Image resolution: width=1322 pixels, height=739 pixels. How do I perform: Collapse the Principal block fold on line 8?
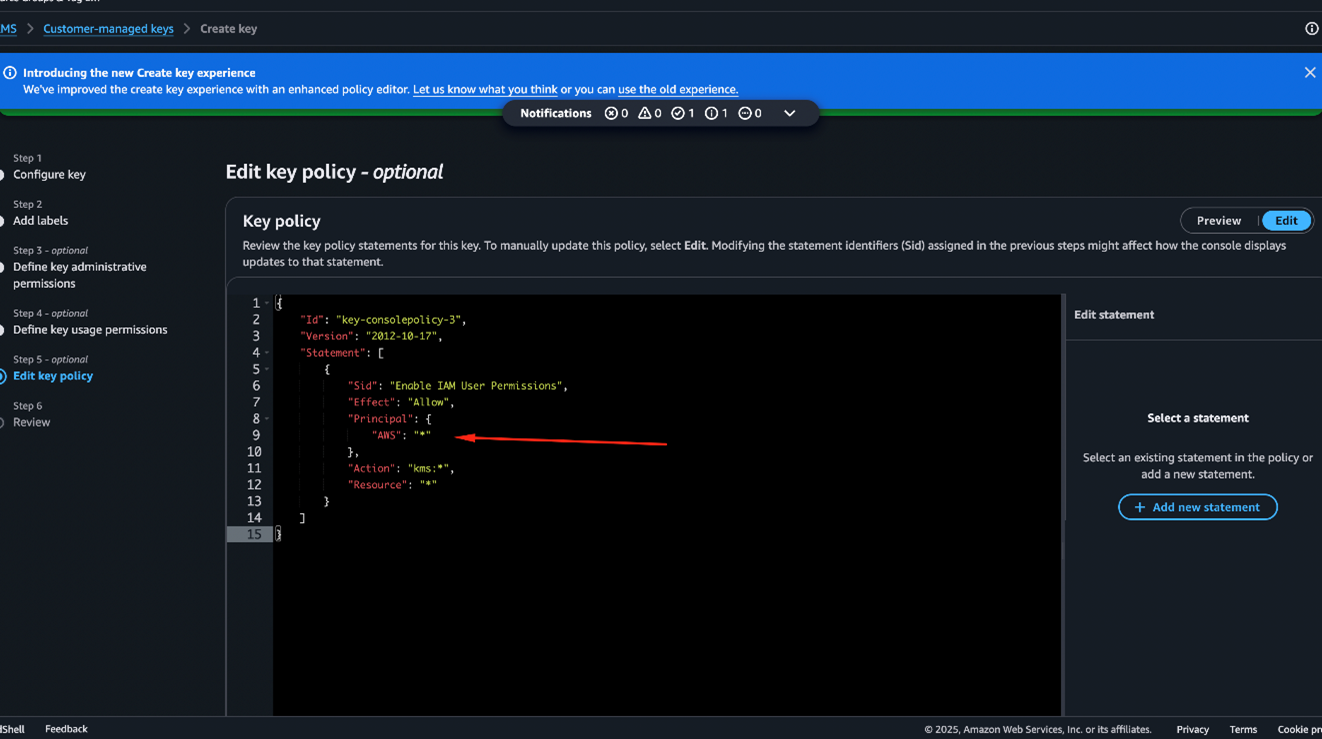(267, 419)
